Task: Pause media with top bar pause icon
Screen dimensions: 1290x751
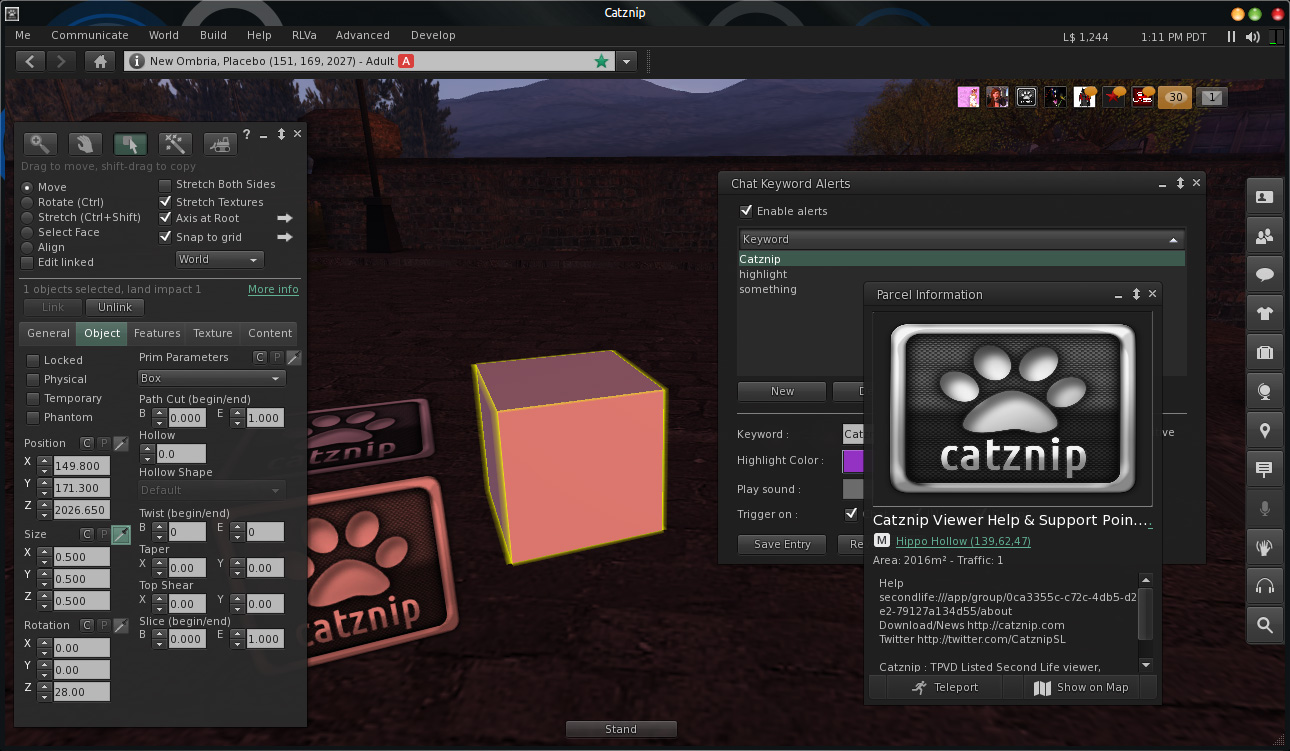Action: pyautogui.click(x=1231, y=36)
